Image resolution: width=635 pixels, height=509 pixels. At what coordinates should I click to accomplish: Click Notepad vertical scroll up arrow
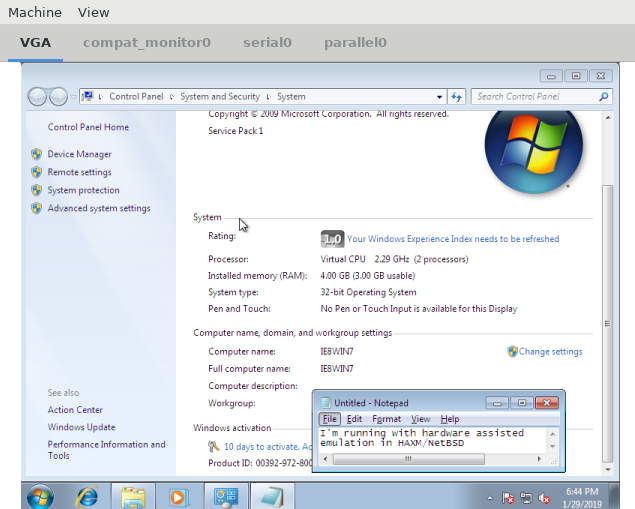point(553,434)
